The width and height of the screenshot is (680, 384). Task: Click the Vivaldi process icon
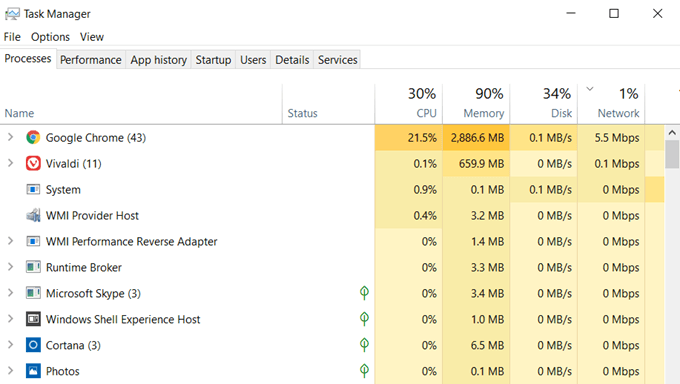[33, 164]
